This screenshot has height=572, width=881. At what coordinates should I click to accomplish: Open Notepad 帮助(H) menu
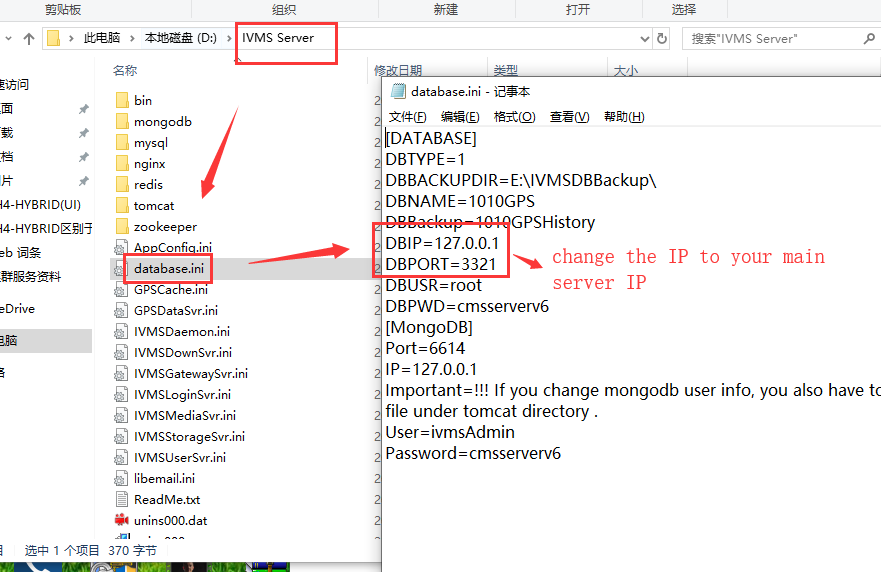tap(624, 117)
